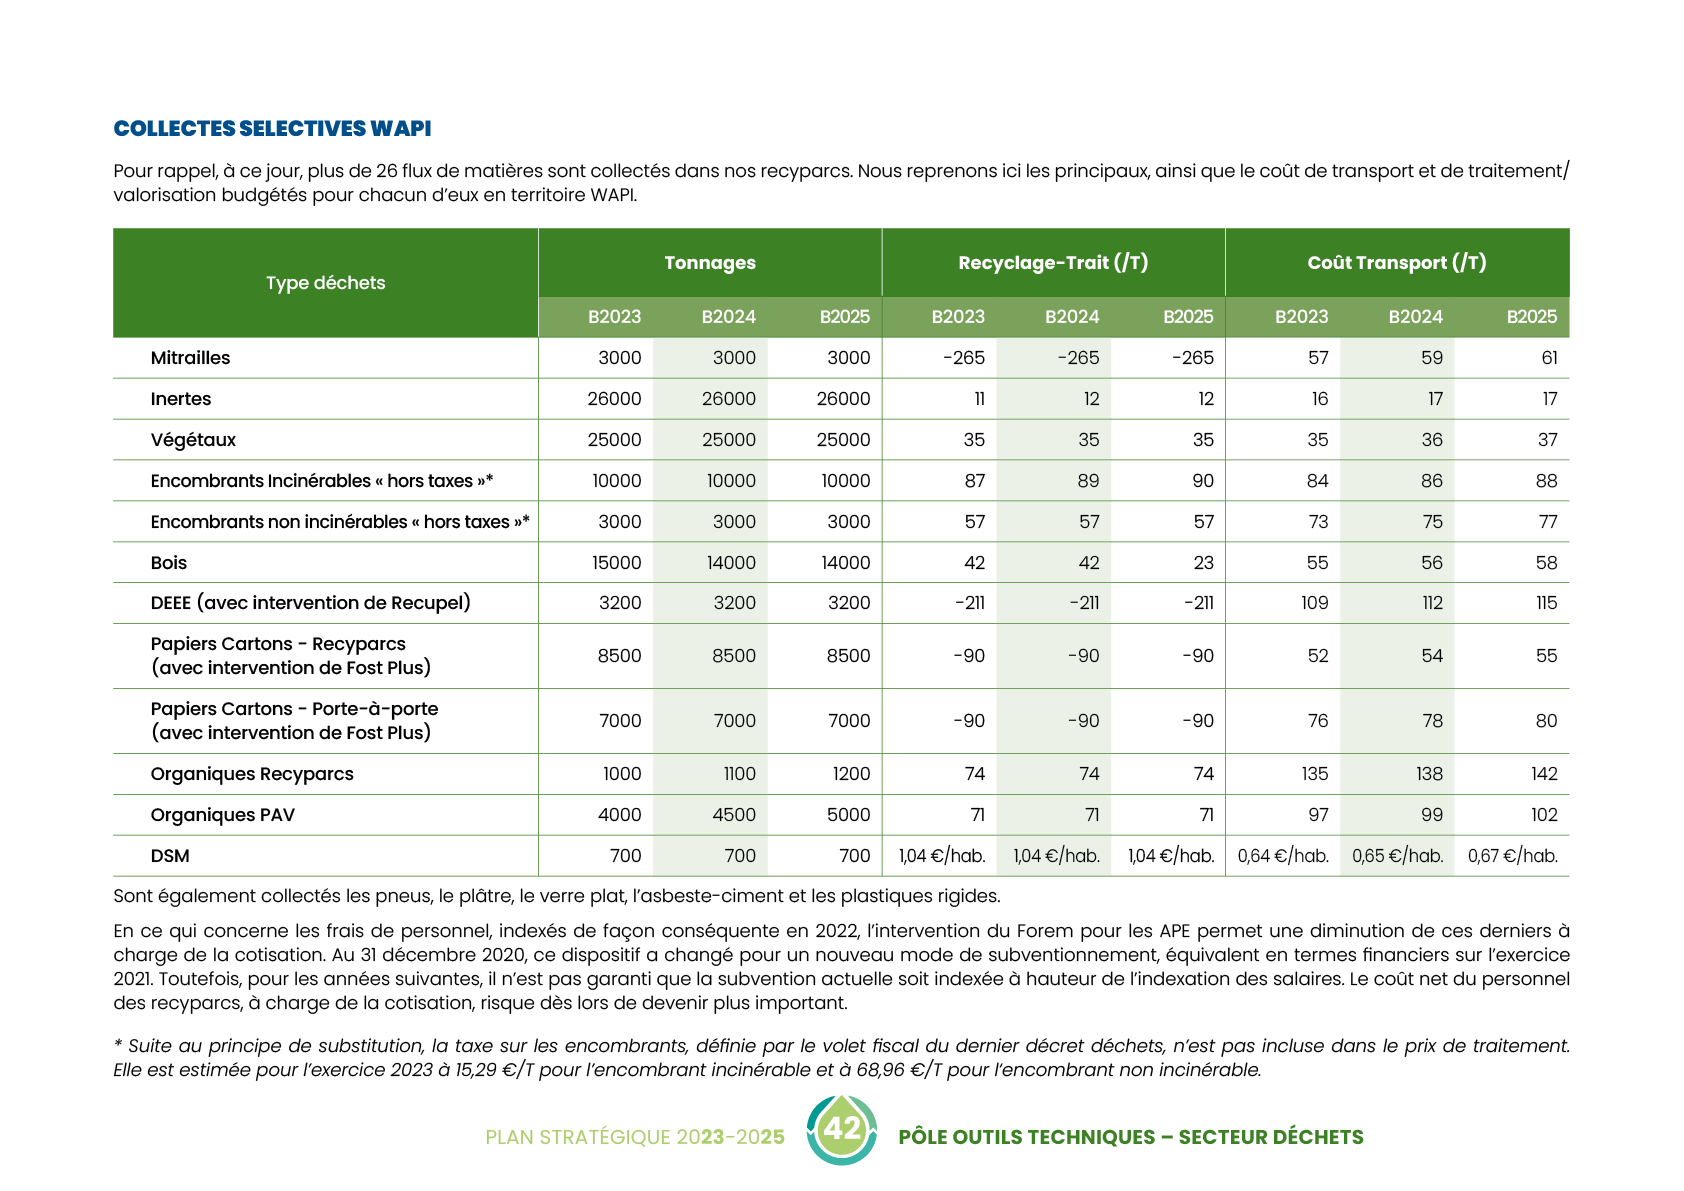Select the "Végétaux" row label

tap(193, 440)
